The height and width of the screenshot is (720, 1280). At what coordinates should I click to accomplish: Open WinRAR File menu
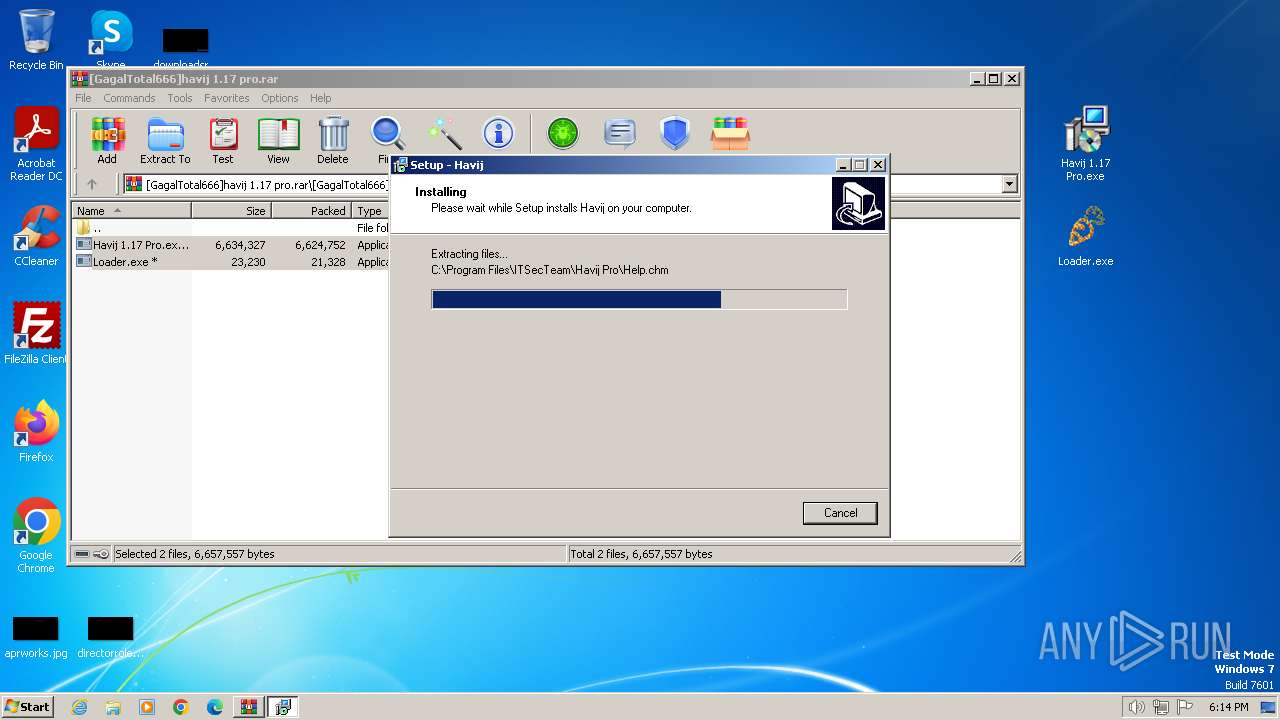coord(83,98)
